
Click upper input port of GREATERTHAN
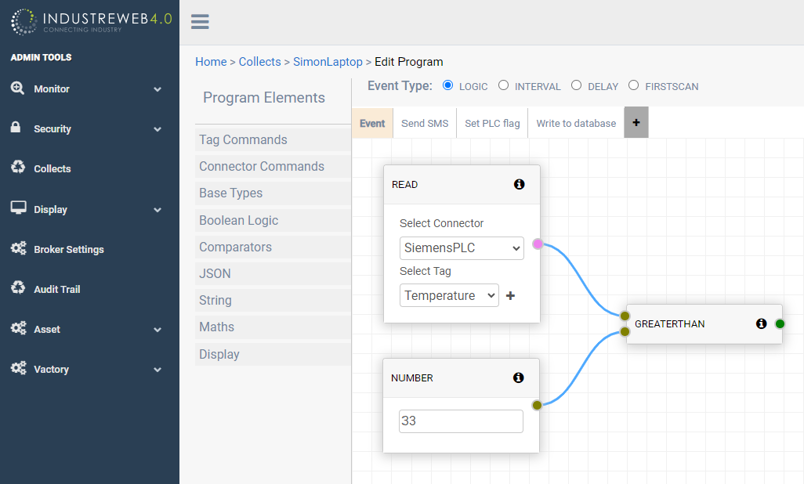click(625, 316)
